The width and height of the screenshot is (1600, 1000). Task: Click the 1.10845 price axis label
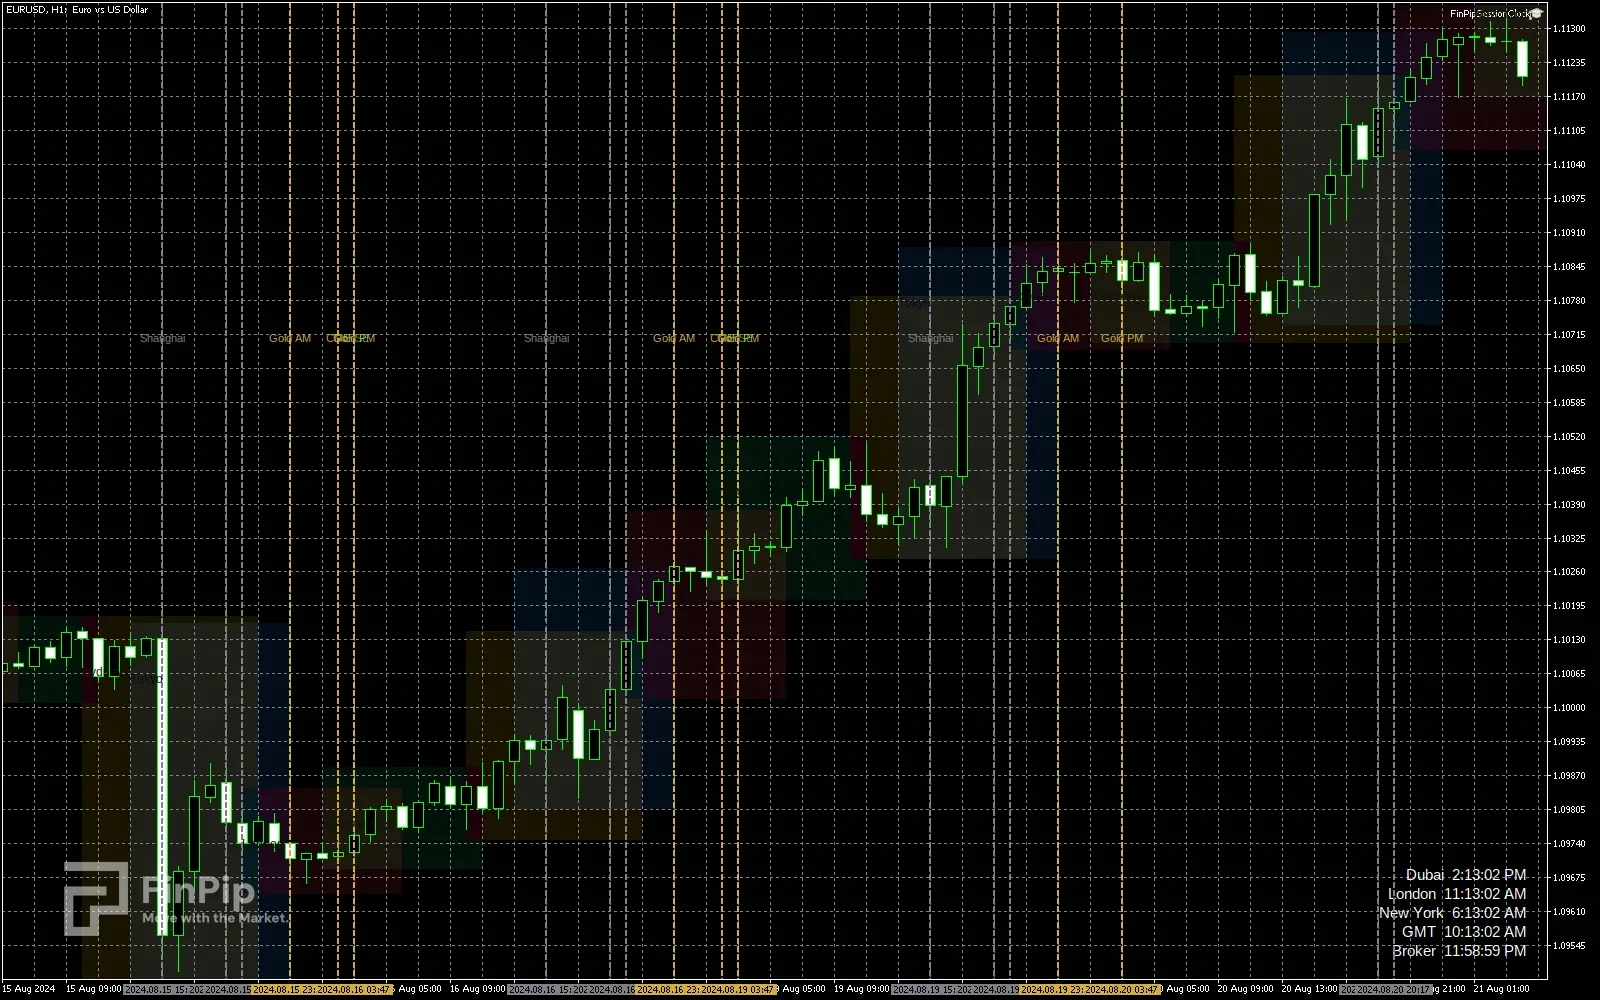pos(1570,267)
